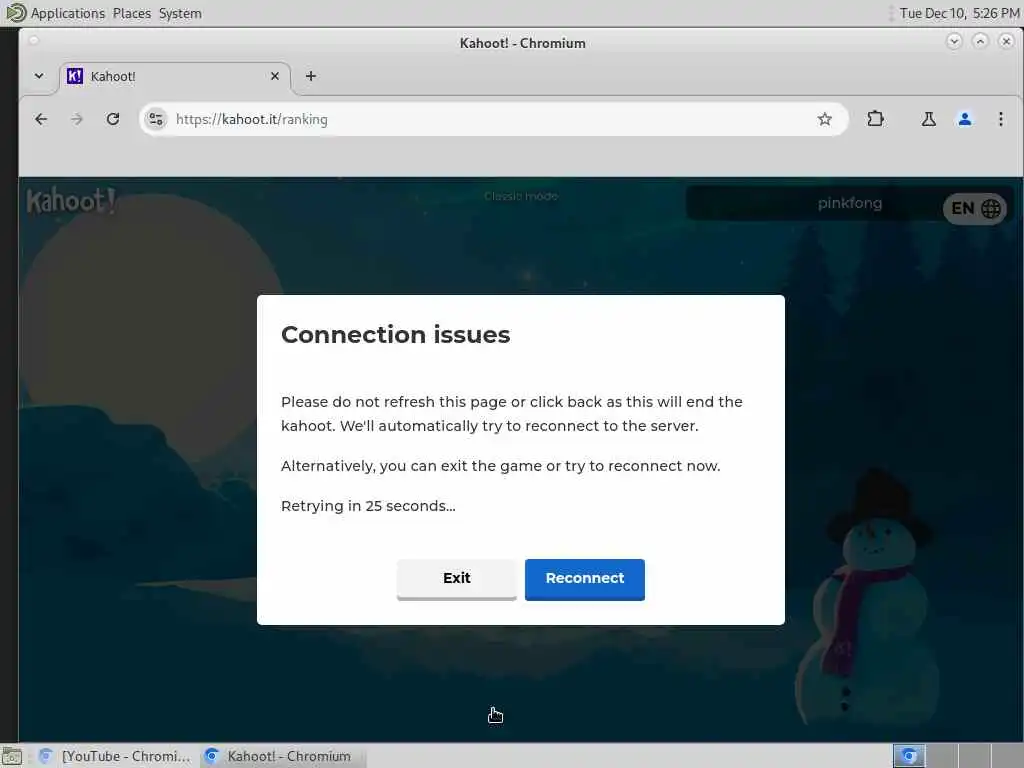Click "Retrying in 25 seconds..." text
This screenshot has height=768, width=1024.
[368, 506]
